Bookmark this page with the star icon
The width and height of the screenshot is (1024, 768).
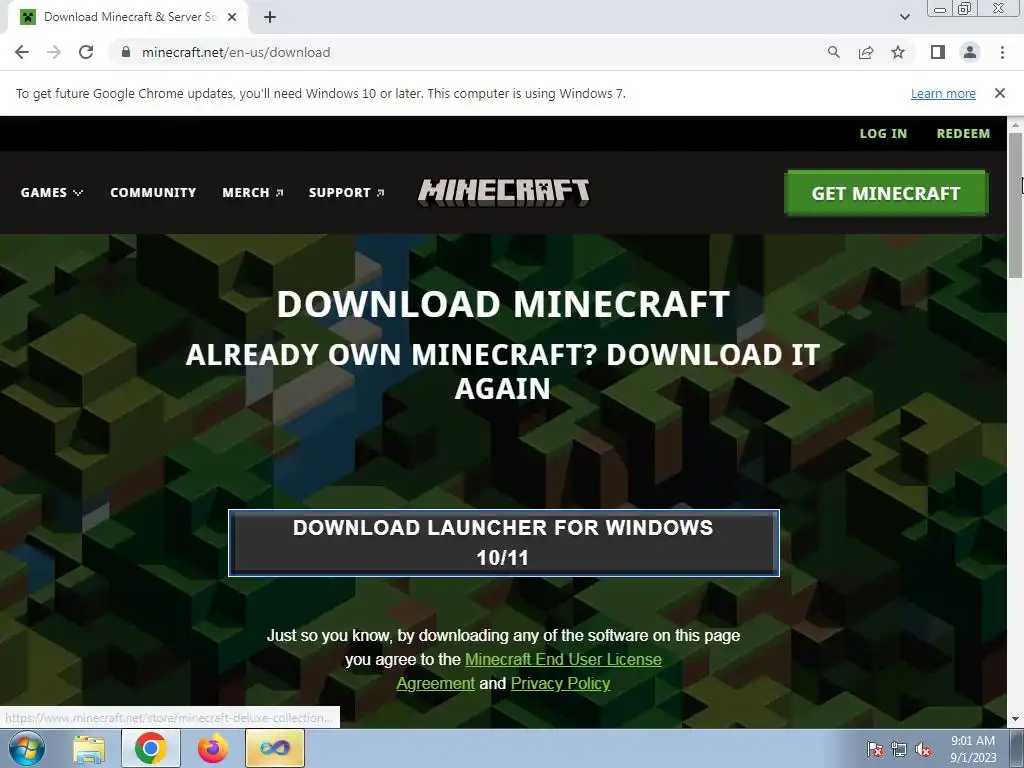pos(898,52)
